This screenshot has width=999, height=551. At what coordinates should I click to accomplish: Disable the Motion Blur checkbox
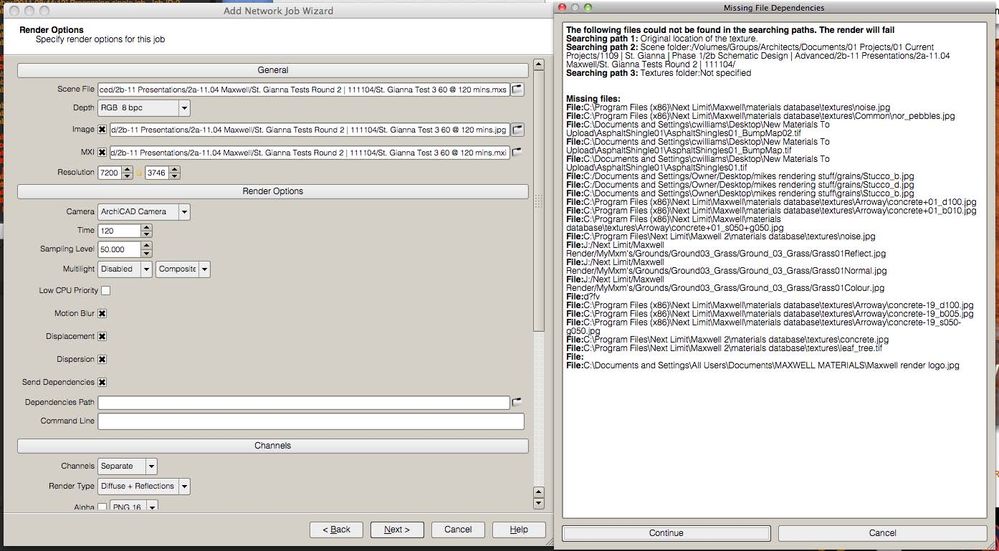102,313
